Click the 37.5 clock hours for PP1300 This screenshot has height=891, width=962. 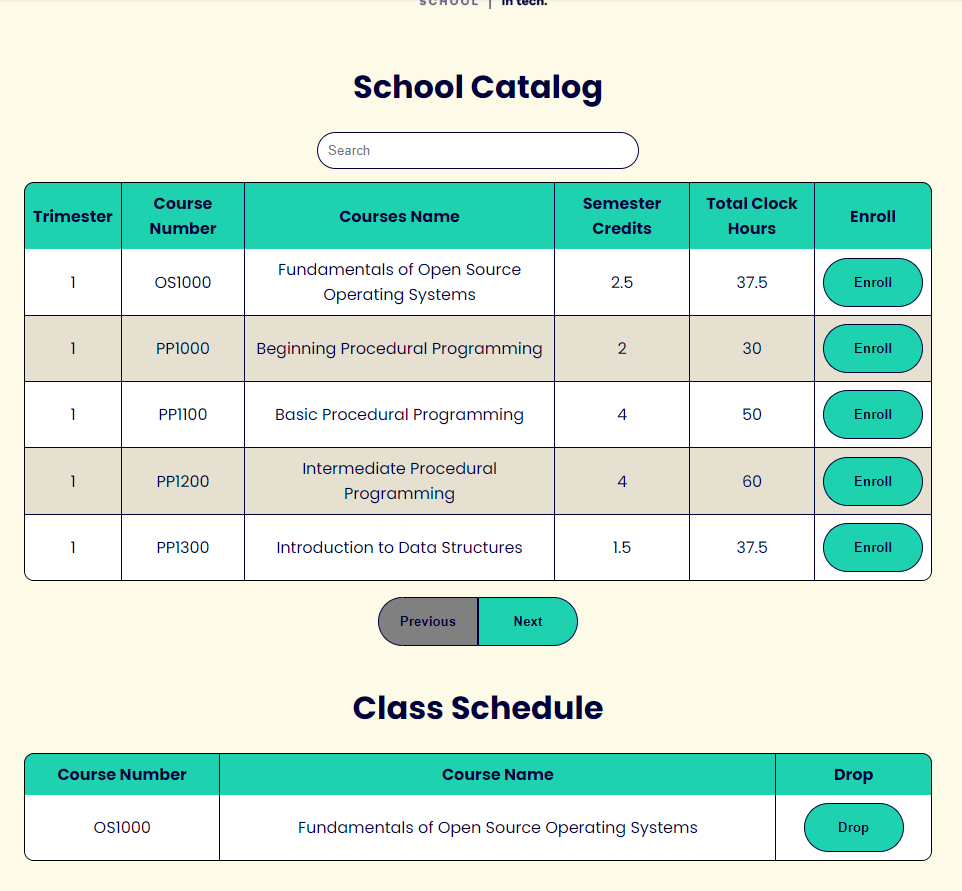[752, 547]
